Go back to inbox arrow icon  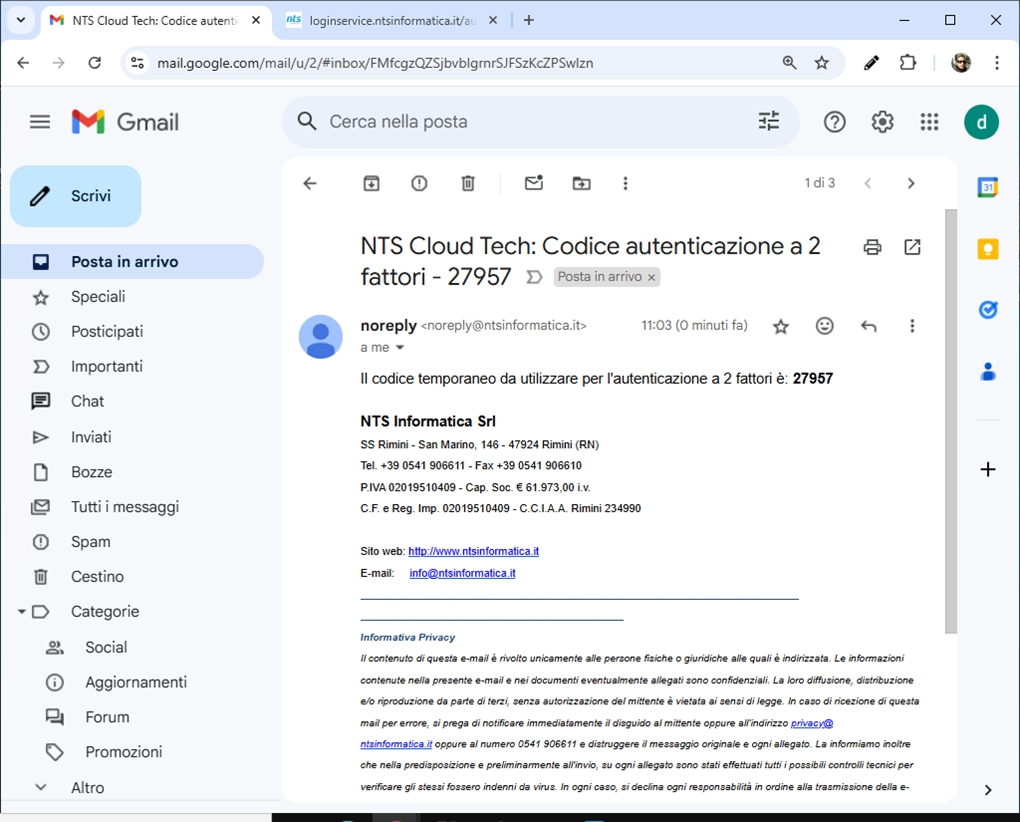310,183
